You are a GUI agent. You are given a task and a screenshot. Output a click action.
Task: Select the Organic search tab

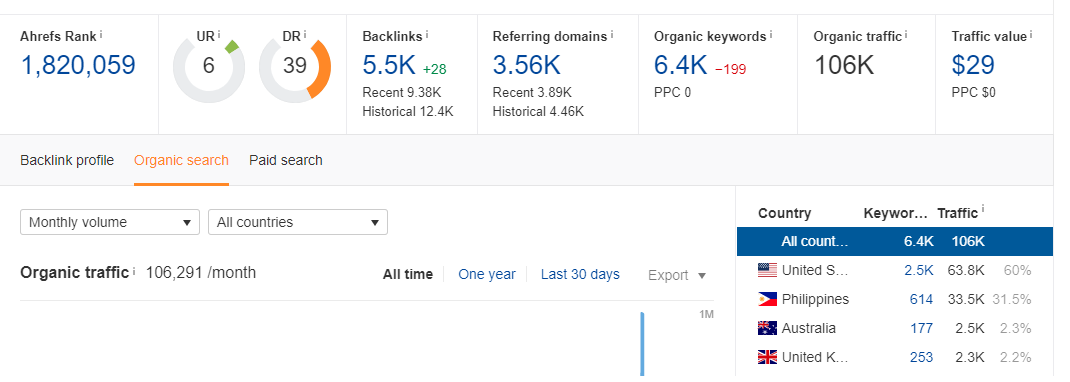pos(182,160)
